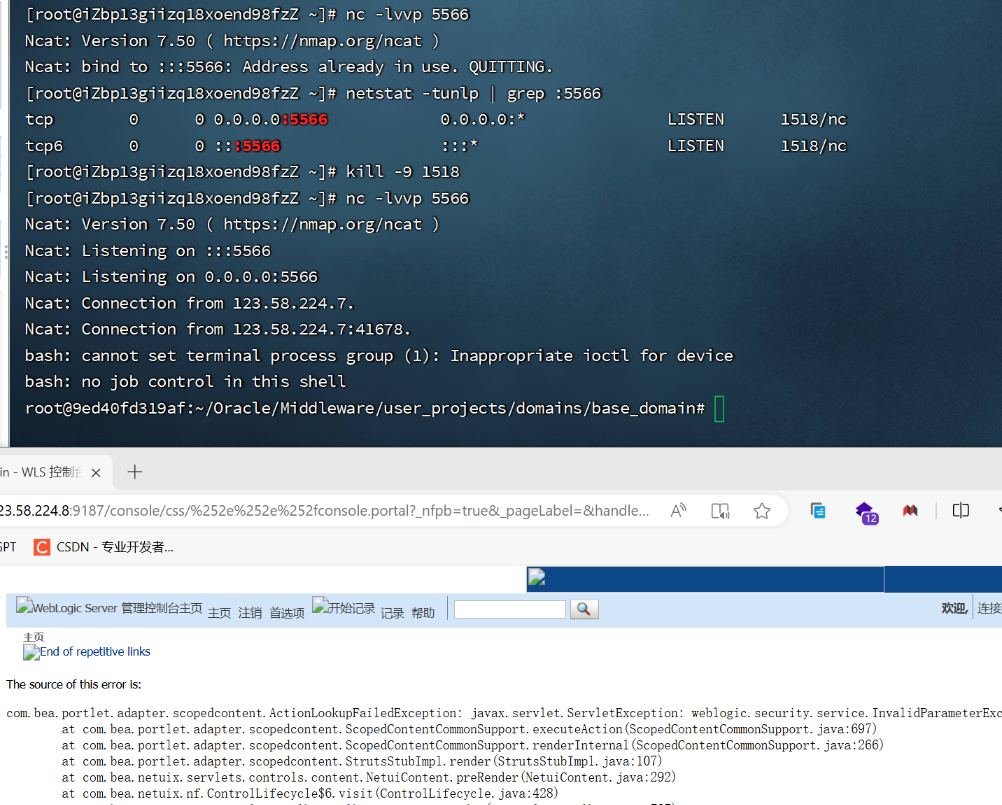Click the CSDN bookmark favicon
1002x805 pixels.
tap(42, 547)
